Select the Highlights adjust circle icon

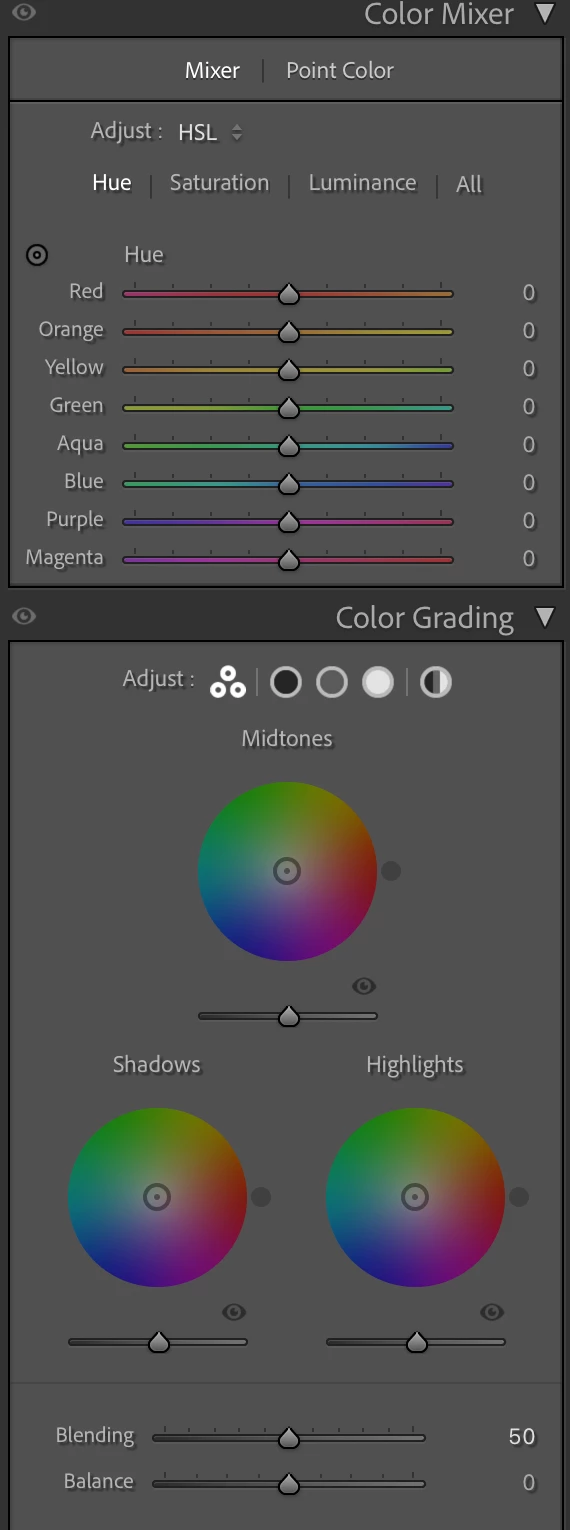(378, 683)
